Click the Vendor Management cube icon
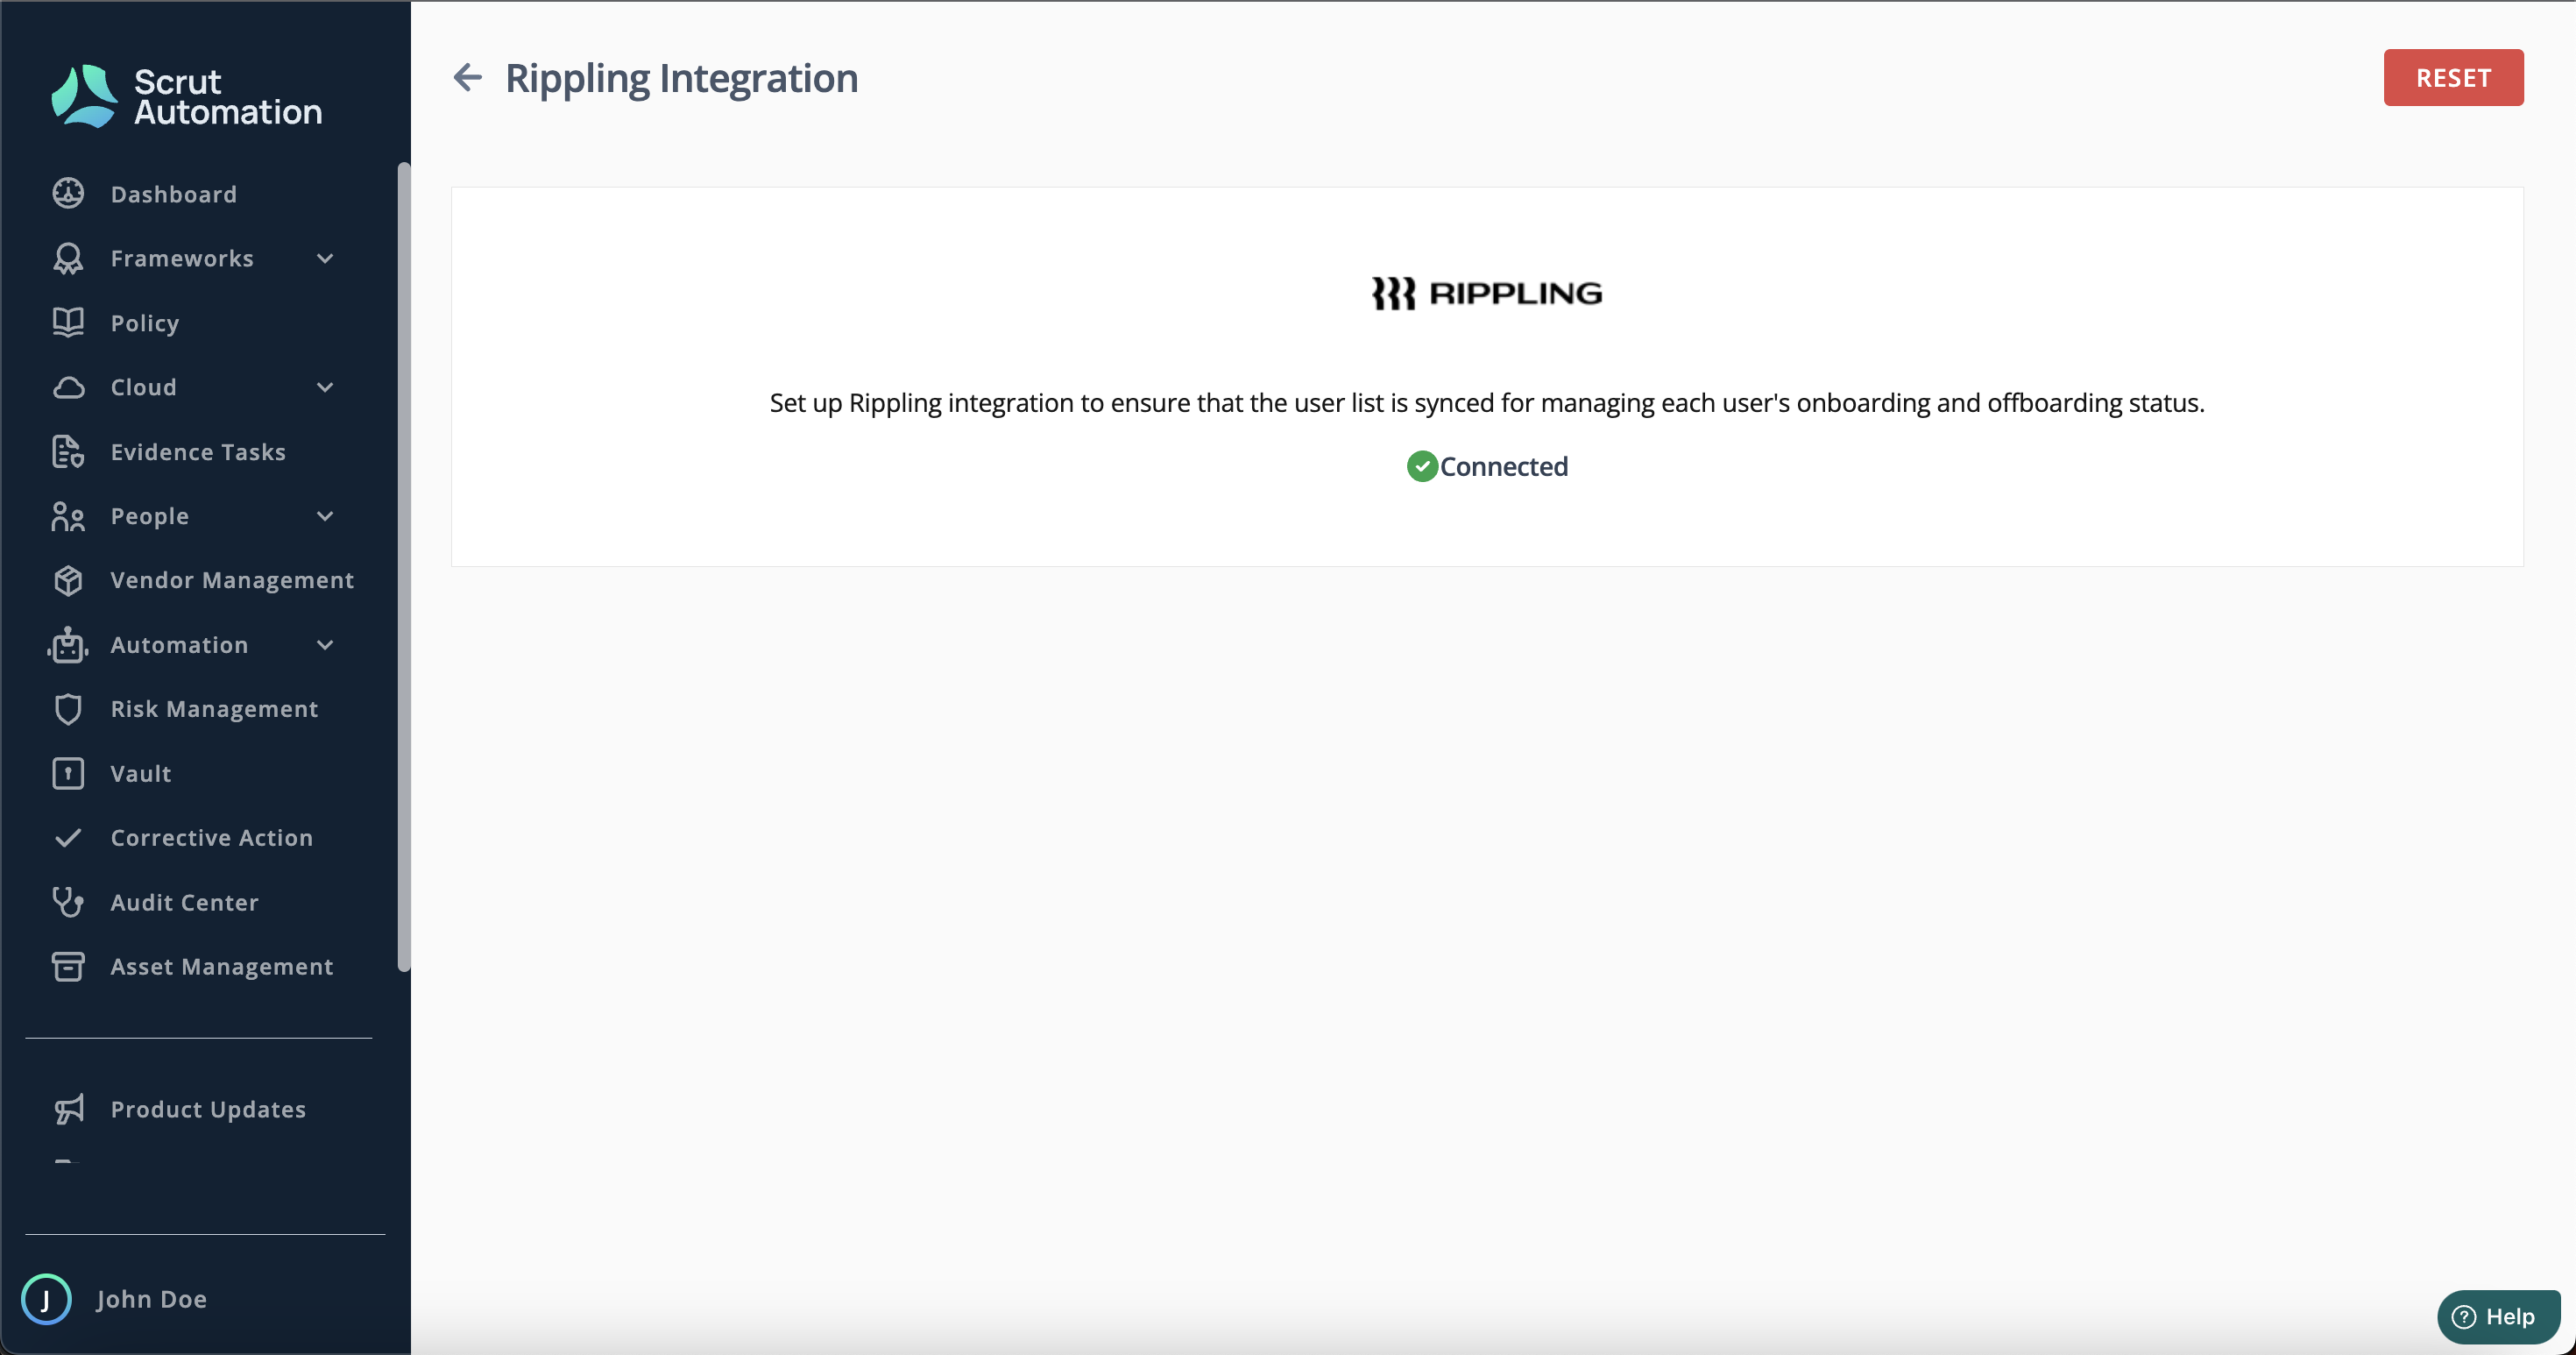The width and height of the screenshot is (2576, 1355). pyautogui.click(x=68, y=580)
